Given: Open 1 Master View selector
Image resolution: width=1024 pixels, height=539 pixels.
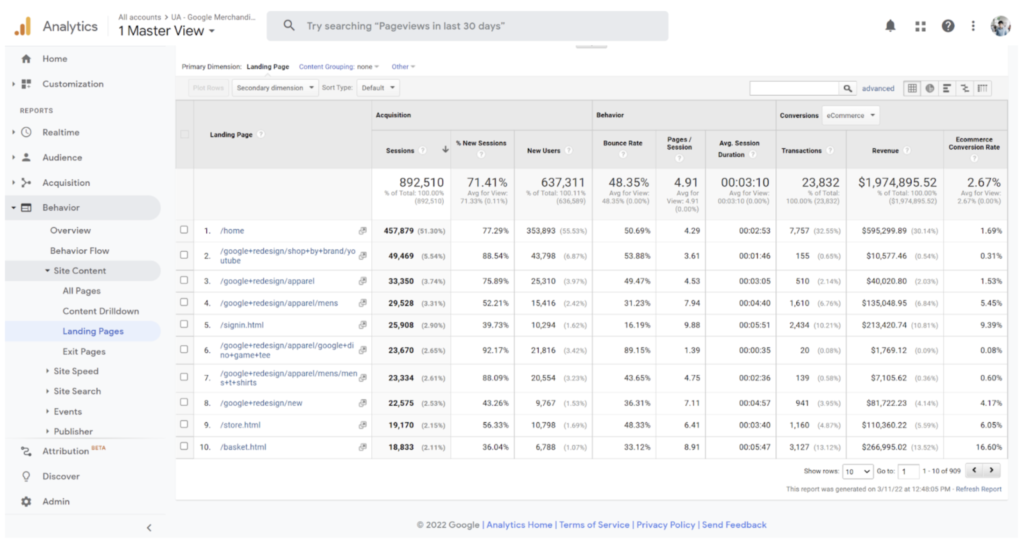Looking at the screenshot, I should point(166,31).
